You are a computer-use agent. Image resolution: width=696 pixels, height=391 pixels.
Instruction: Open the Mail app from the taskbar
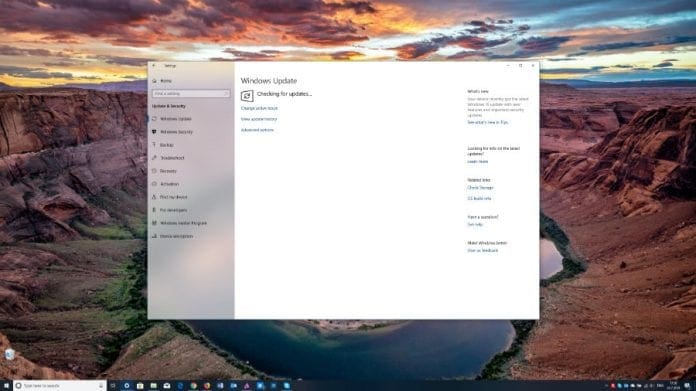coord(167,386)
